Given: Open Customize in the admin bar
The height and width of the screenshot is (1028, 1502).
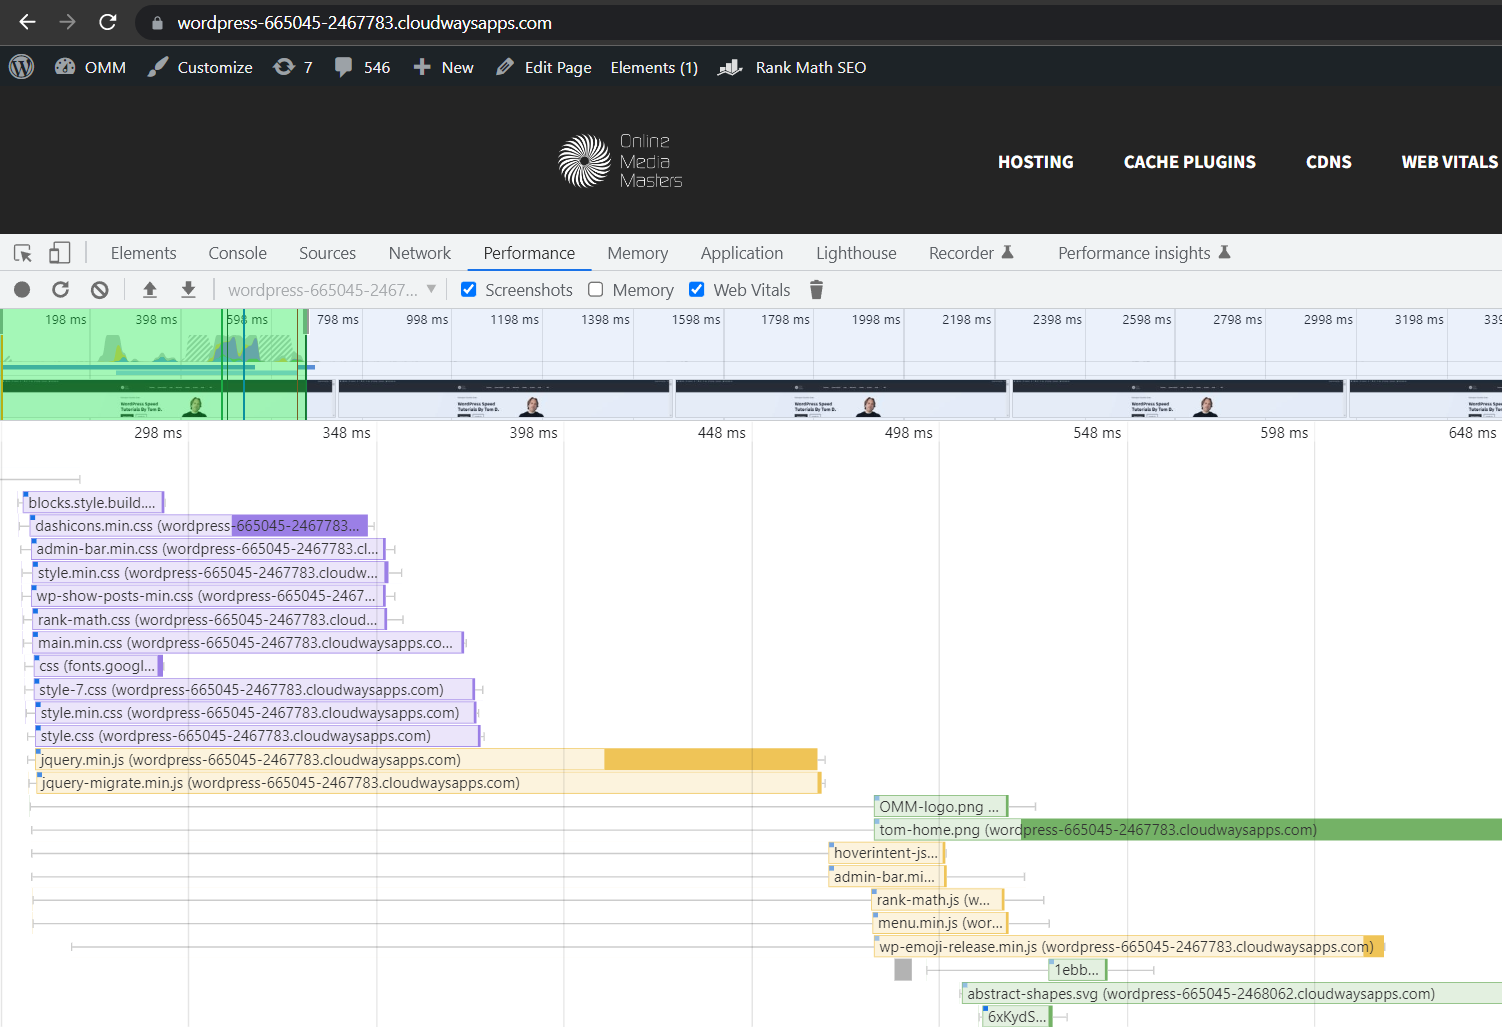Looking at the screenshot, I should click(x=200, y=67).
